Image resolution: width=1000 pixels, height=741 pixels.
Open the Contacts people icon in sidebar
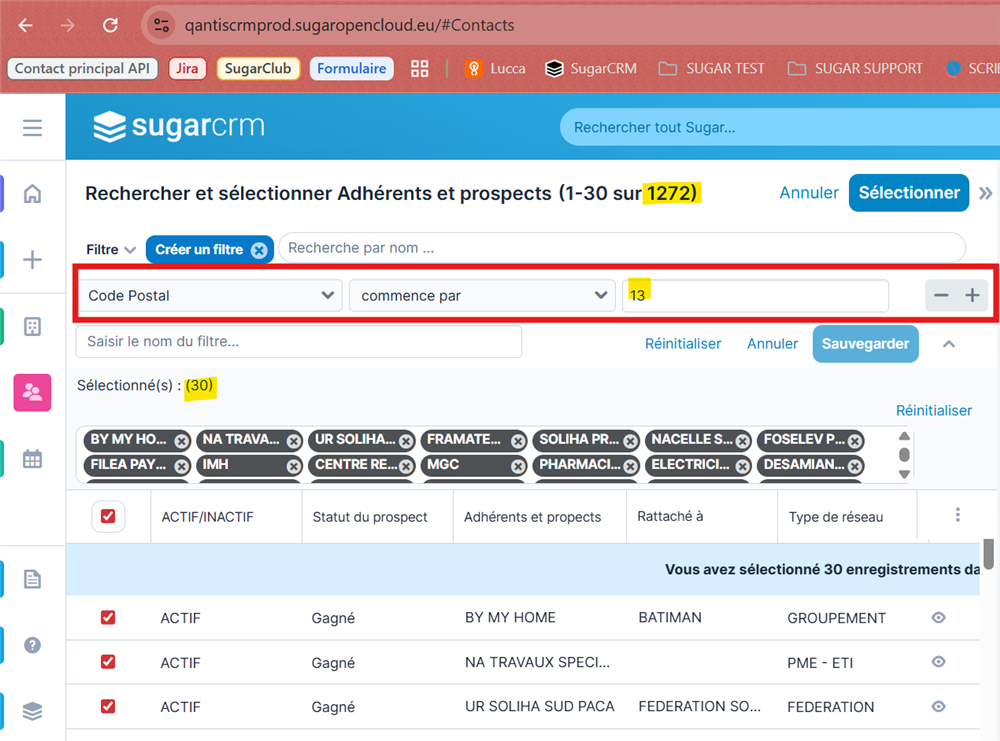click(32, 393)
